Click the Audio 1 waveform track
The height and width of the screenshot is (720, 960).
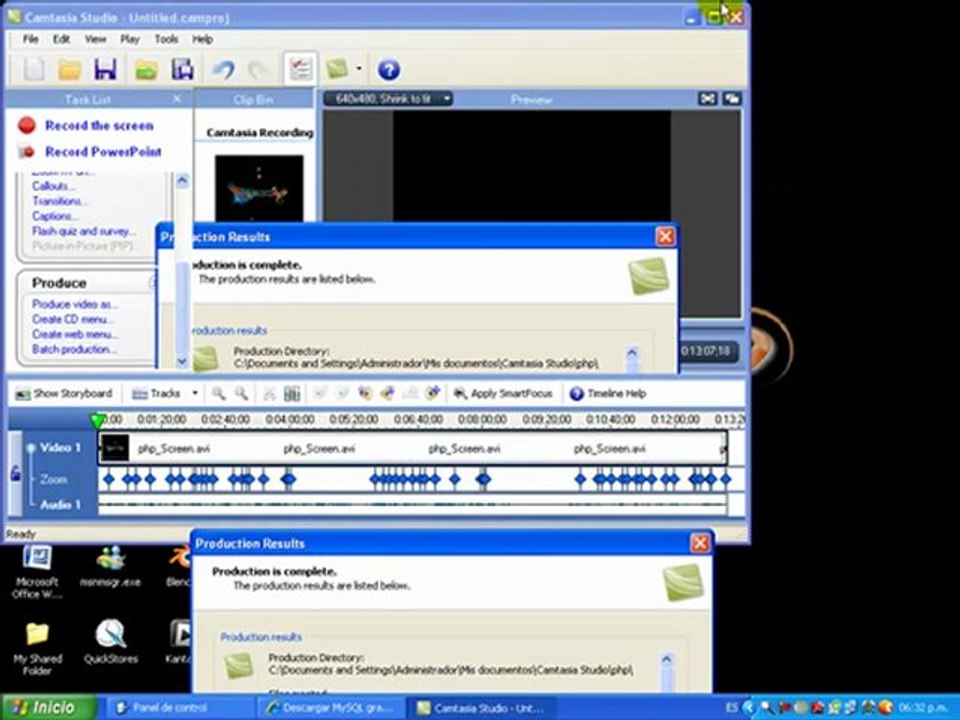pyautogui.click(x=412, y=505)
